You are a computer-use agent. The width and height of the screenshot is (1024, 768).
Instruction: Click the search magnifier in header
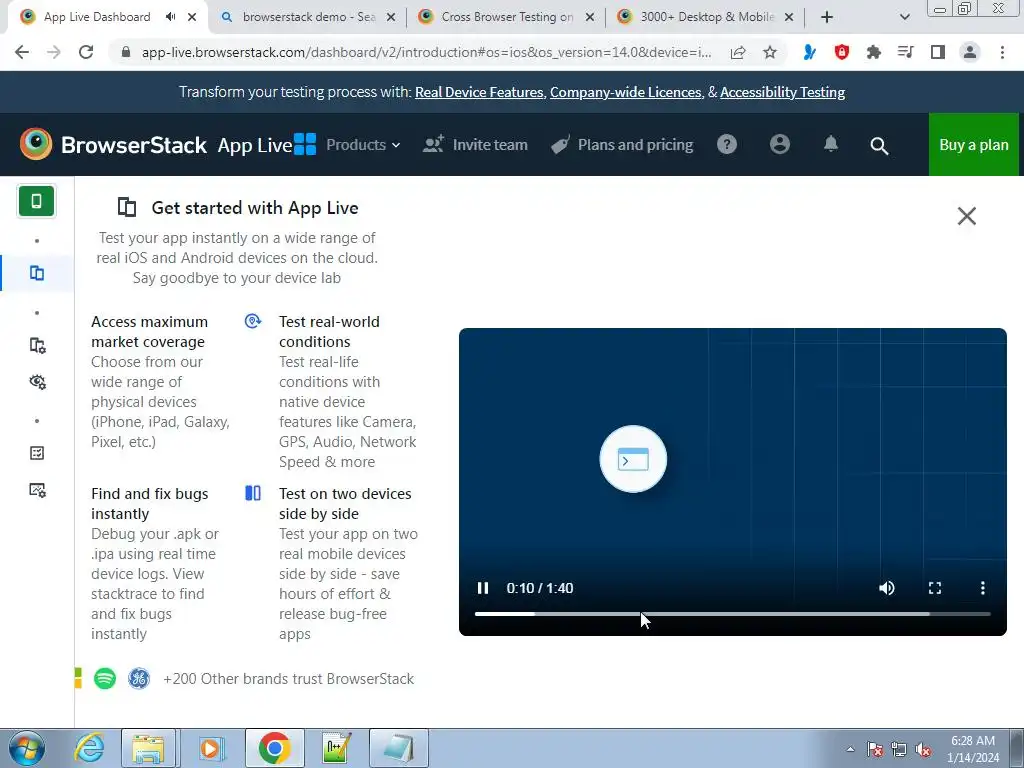pyautogui.click(x=879, y=146)
